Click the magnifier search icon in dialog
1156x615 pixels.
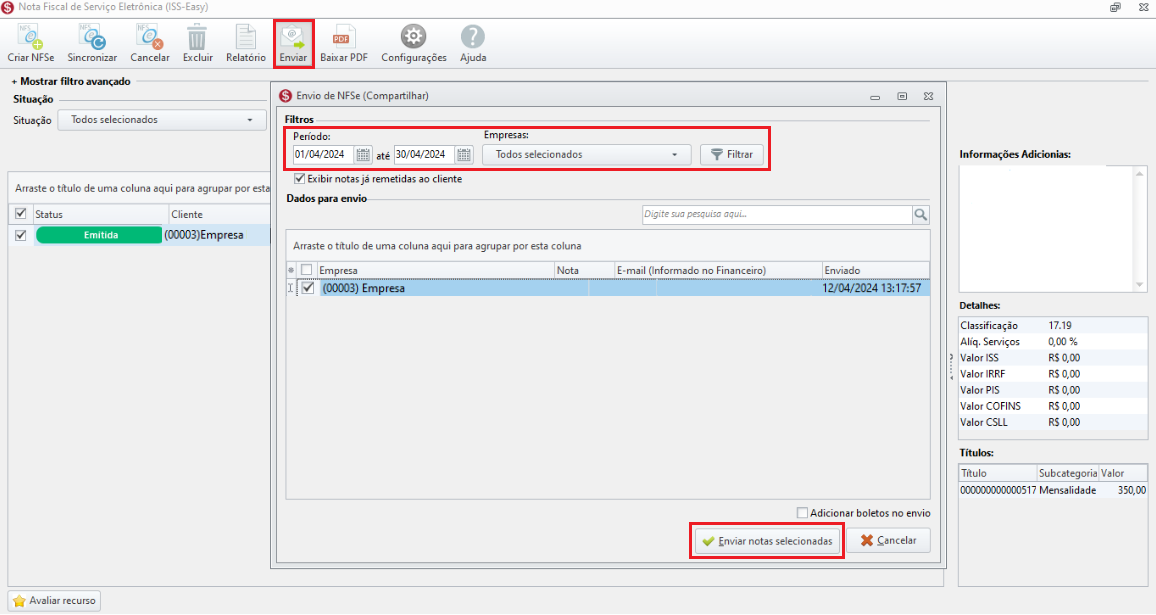point(921,215)
